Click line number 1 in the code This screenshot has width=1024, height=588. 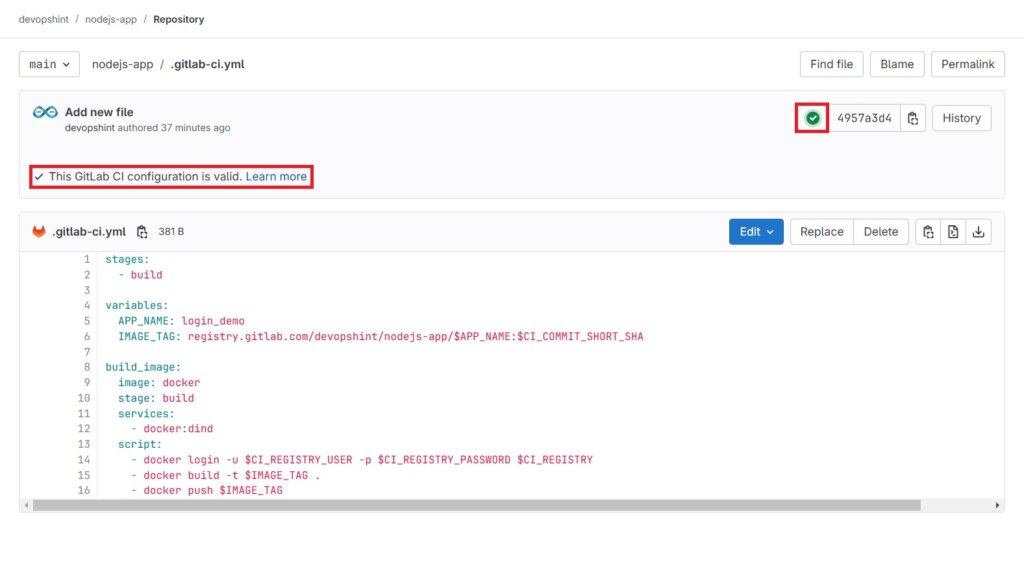point(87,259)
